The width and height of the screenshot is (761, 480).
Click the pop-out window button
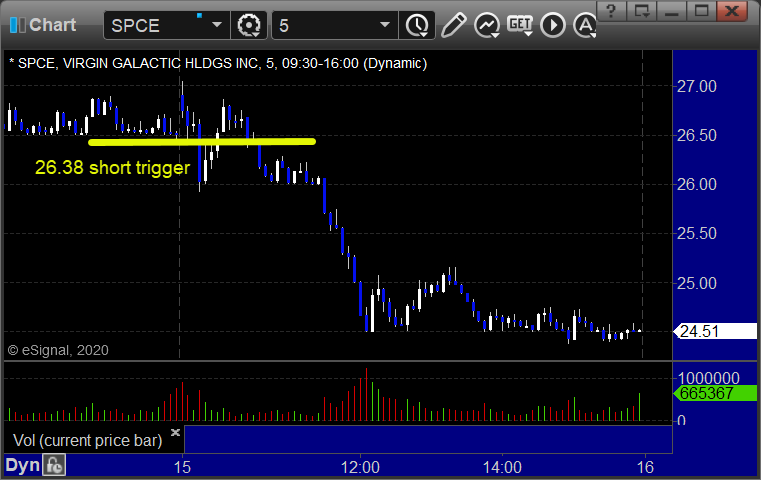tap(641, 11)
